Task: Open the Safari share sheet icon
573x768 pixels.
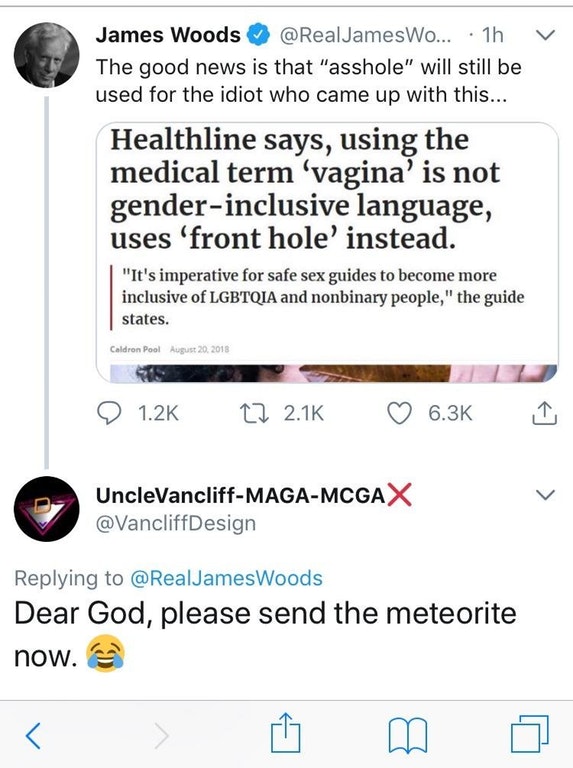Action: coord(286,732)
